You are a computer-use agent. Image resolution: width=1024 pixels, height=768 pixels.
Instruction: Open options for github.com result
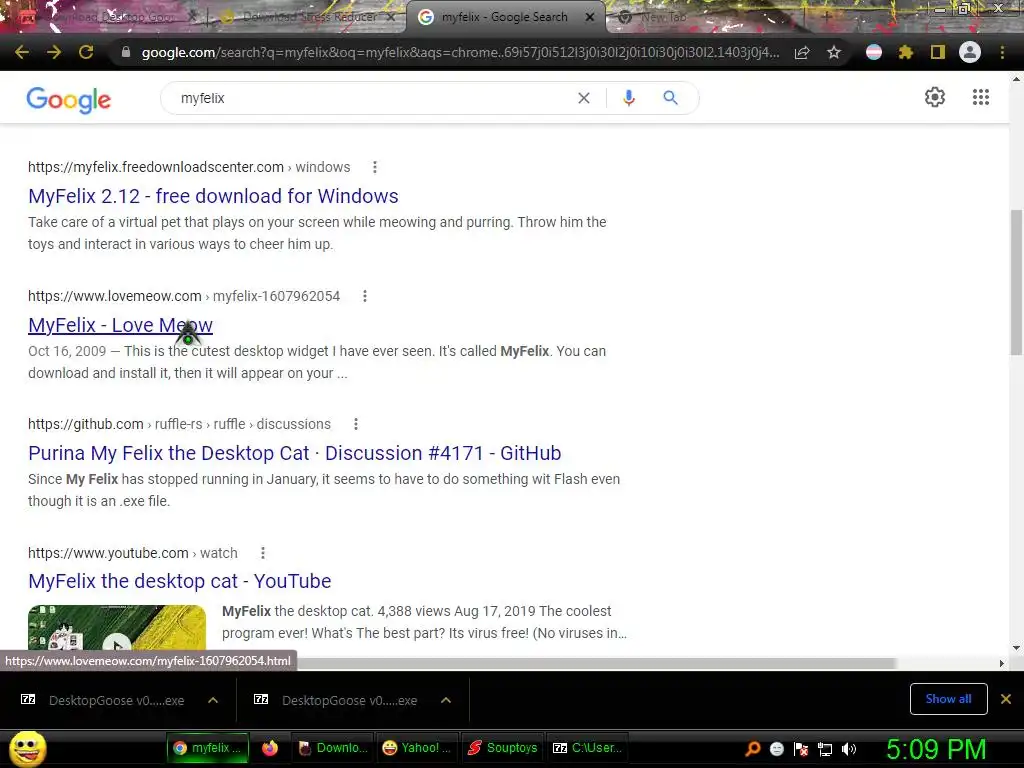[x=356, y=424]
